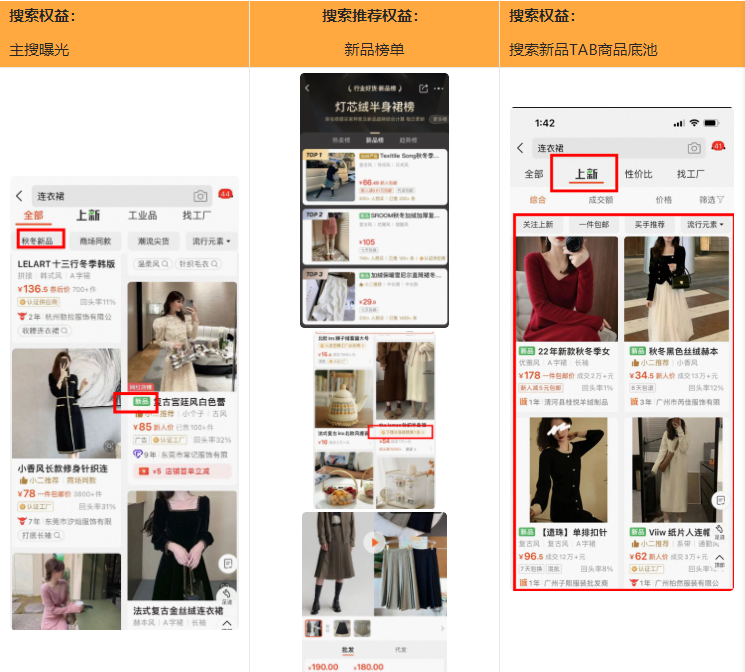Tap camera icon in right phone search bar
The width and height of the screenshot is (745, 672).
pos(694,148)
